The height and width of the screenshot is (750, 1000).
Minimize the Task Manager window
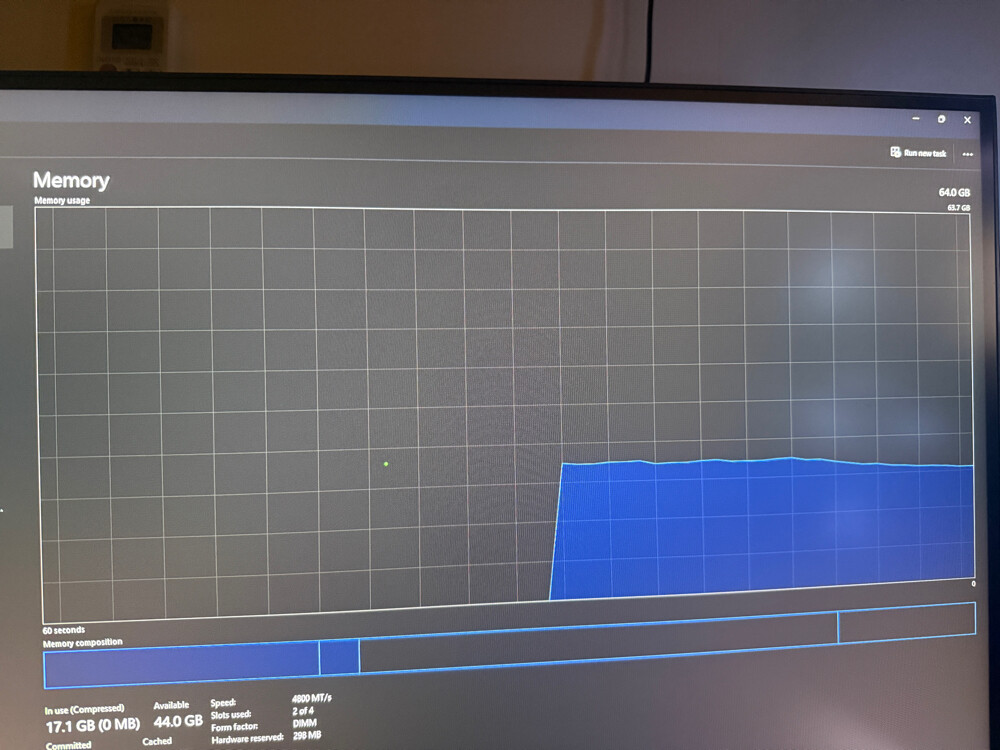point(916,119)
